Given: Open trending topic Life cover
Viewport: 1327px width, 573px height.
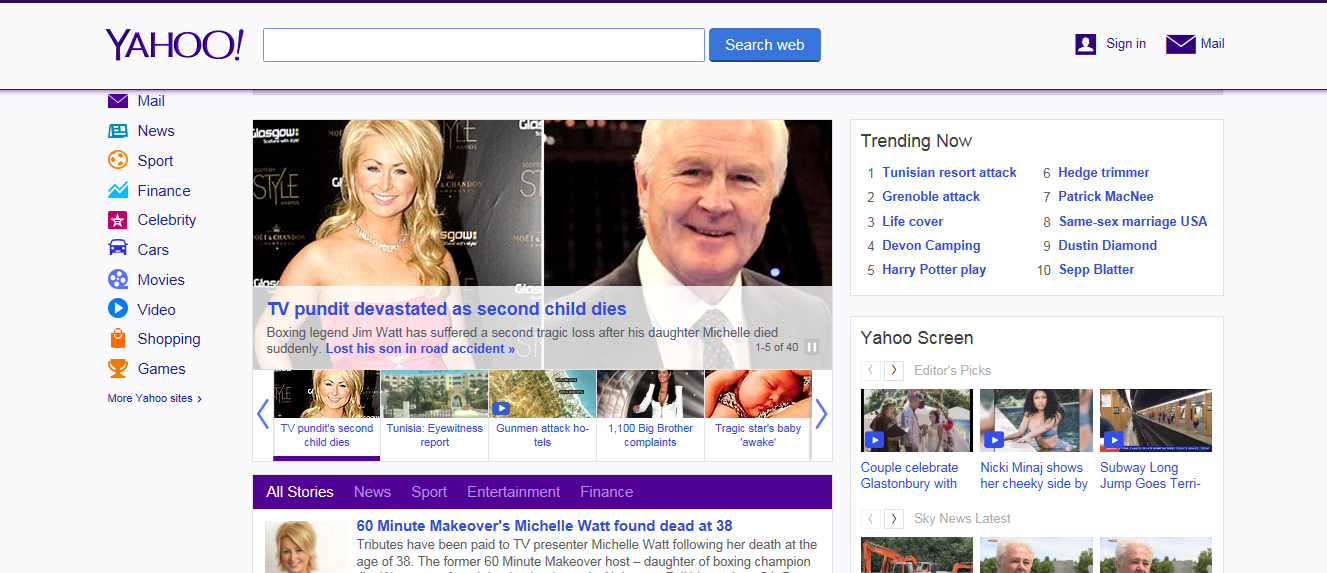Looking at the screenshot, I should point(913,222).
